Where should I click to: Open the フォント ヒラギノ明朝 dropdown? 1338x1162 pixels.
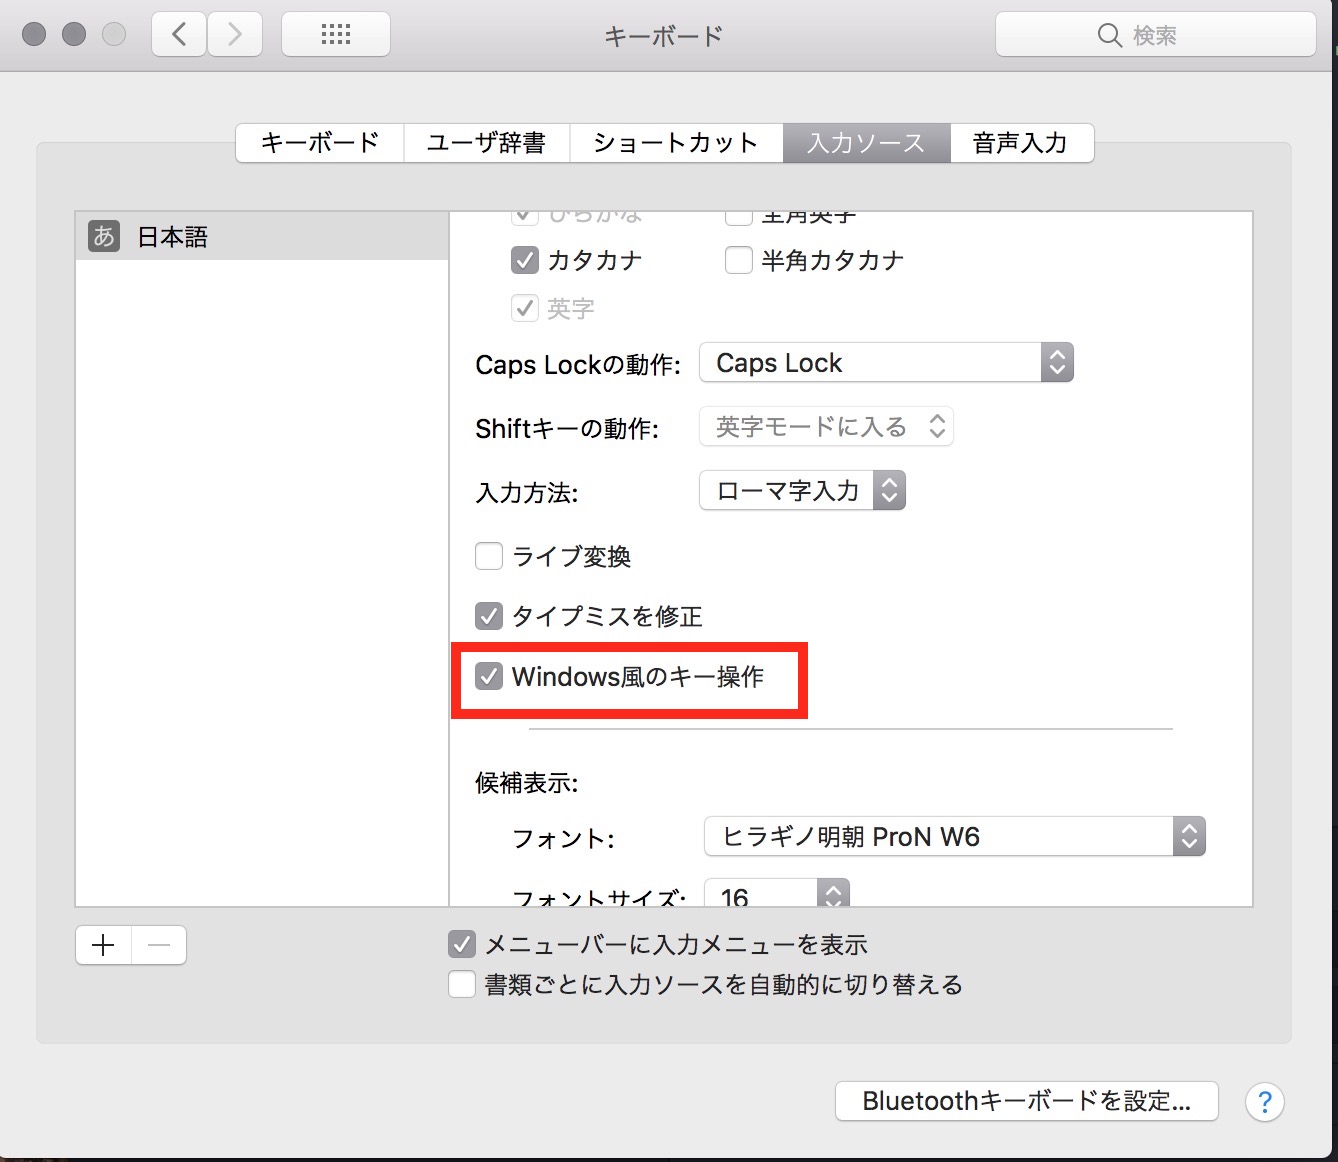point(955,836)
